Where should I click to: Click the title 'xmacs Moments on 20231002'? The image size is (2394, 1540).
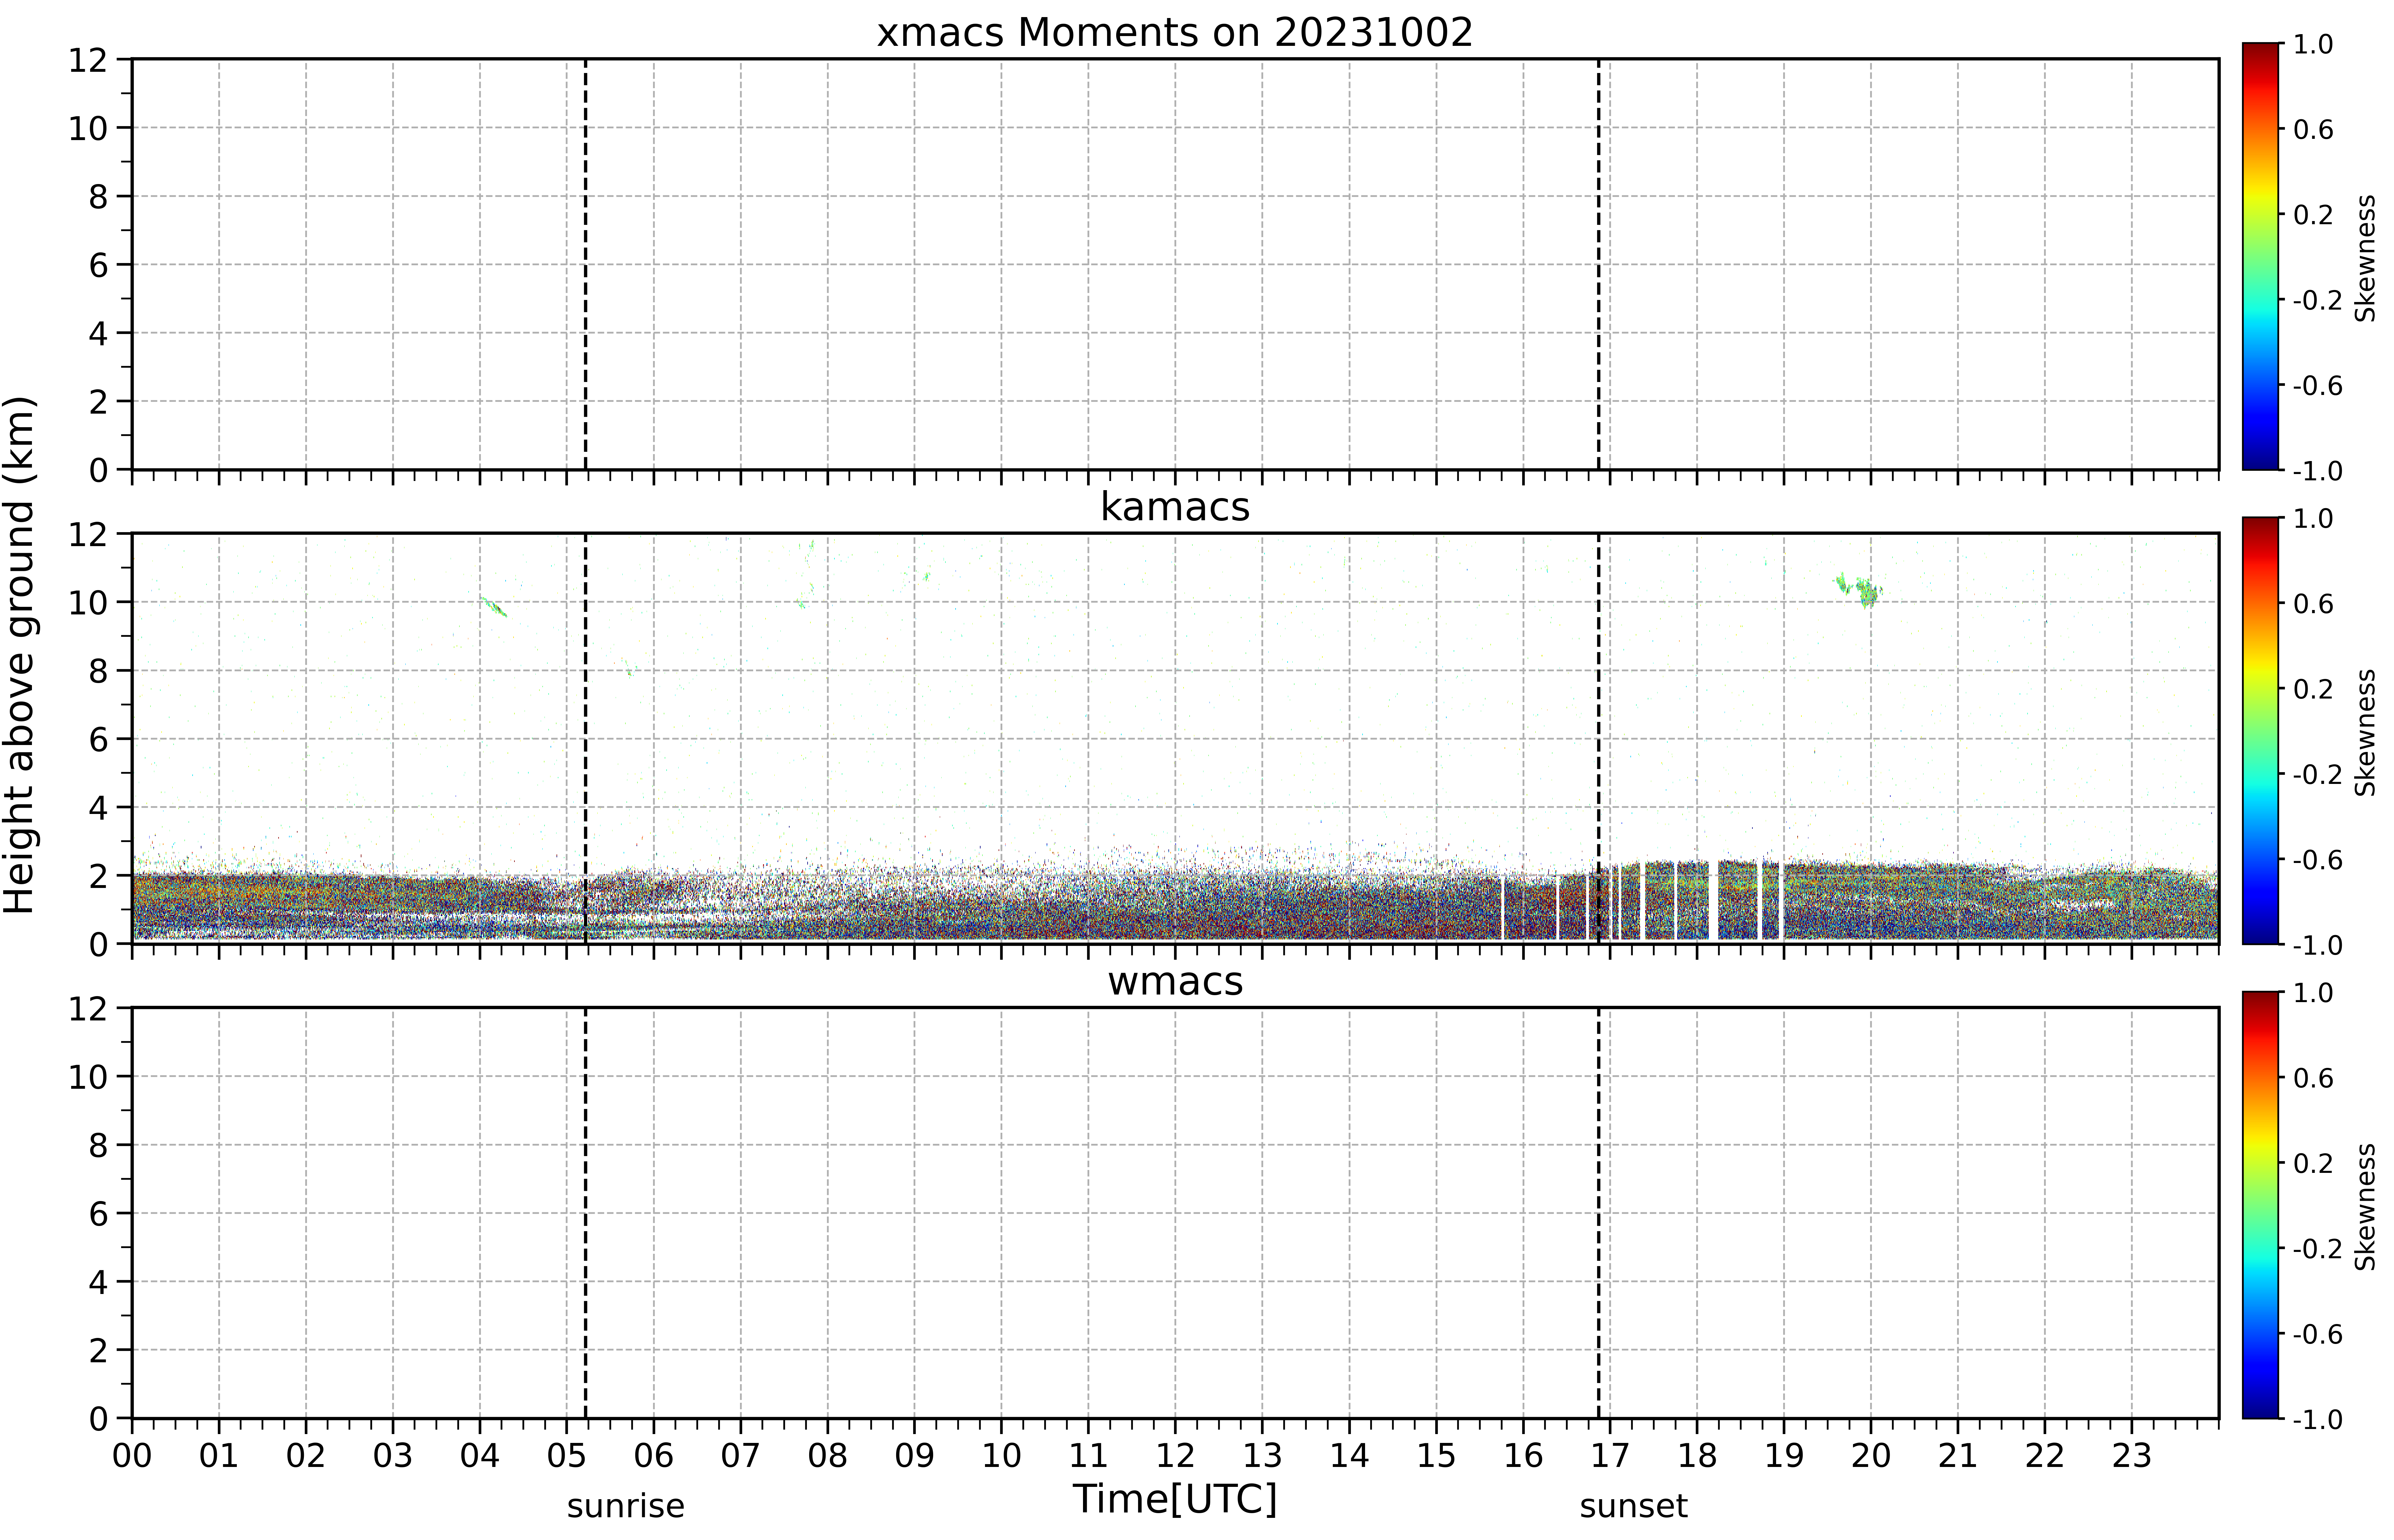point(1175,33)
